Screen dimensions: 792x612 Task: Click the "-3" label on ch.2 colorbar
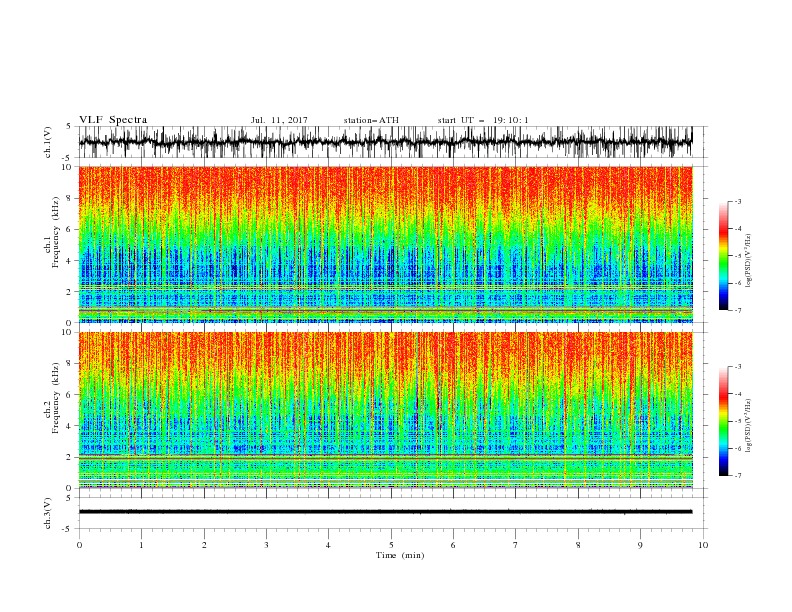pyautogui.click(x=737, y=367)
